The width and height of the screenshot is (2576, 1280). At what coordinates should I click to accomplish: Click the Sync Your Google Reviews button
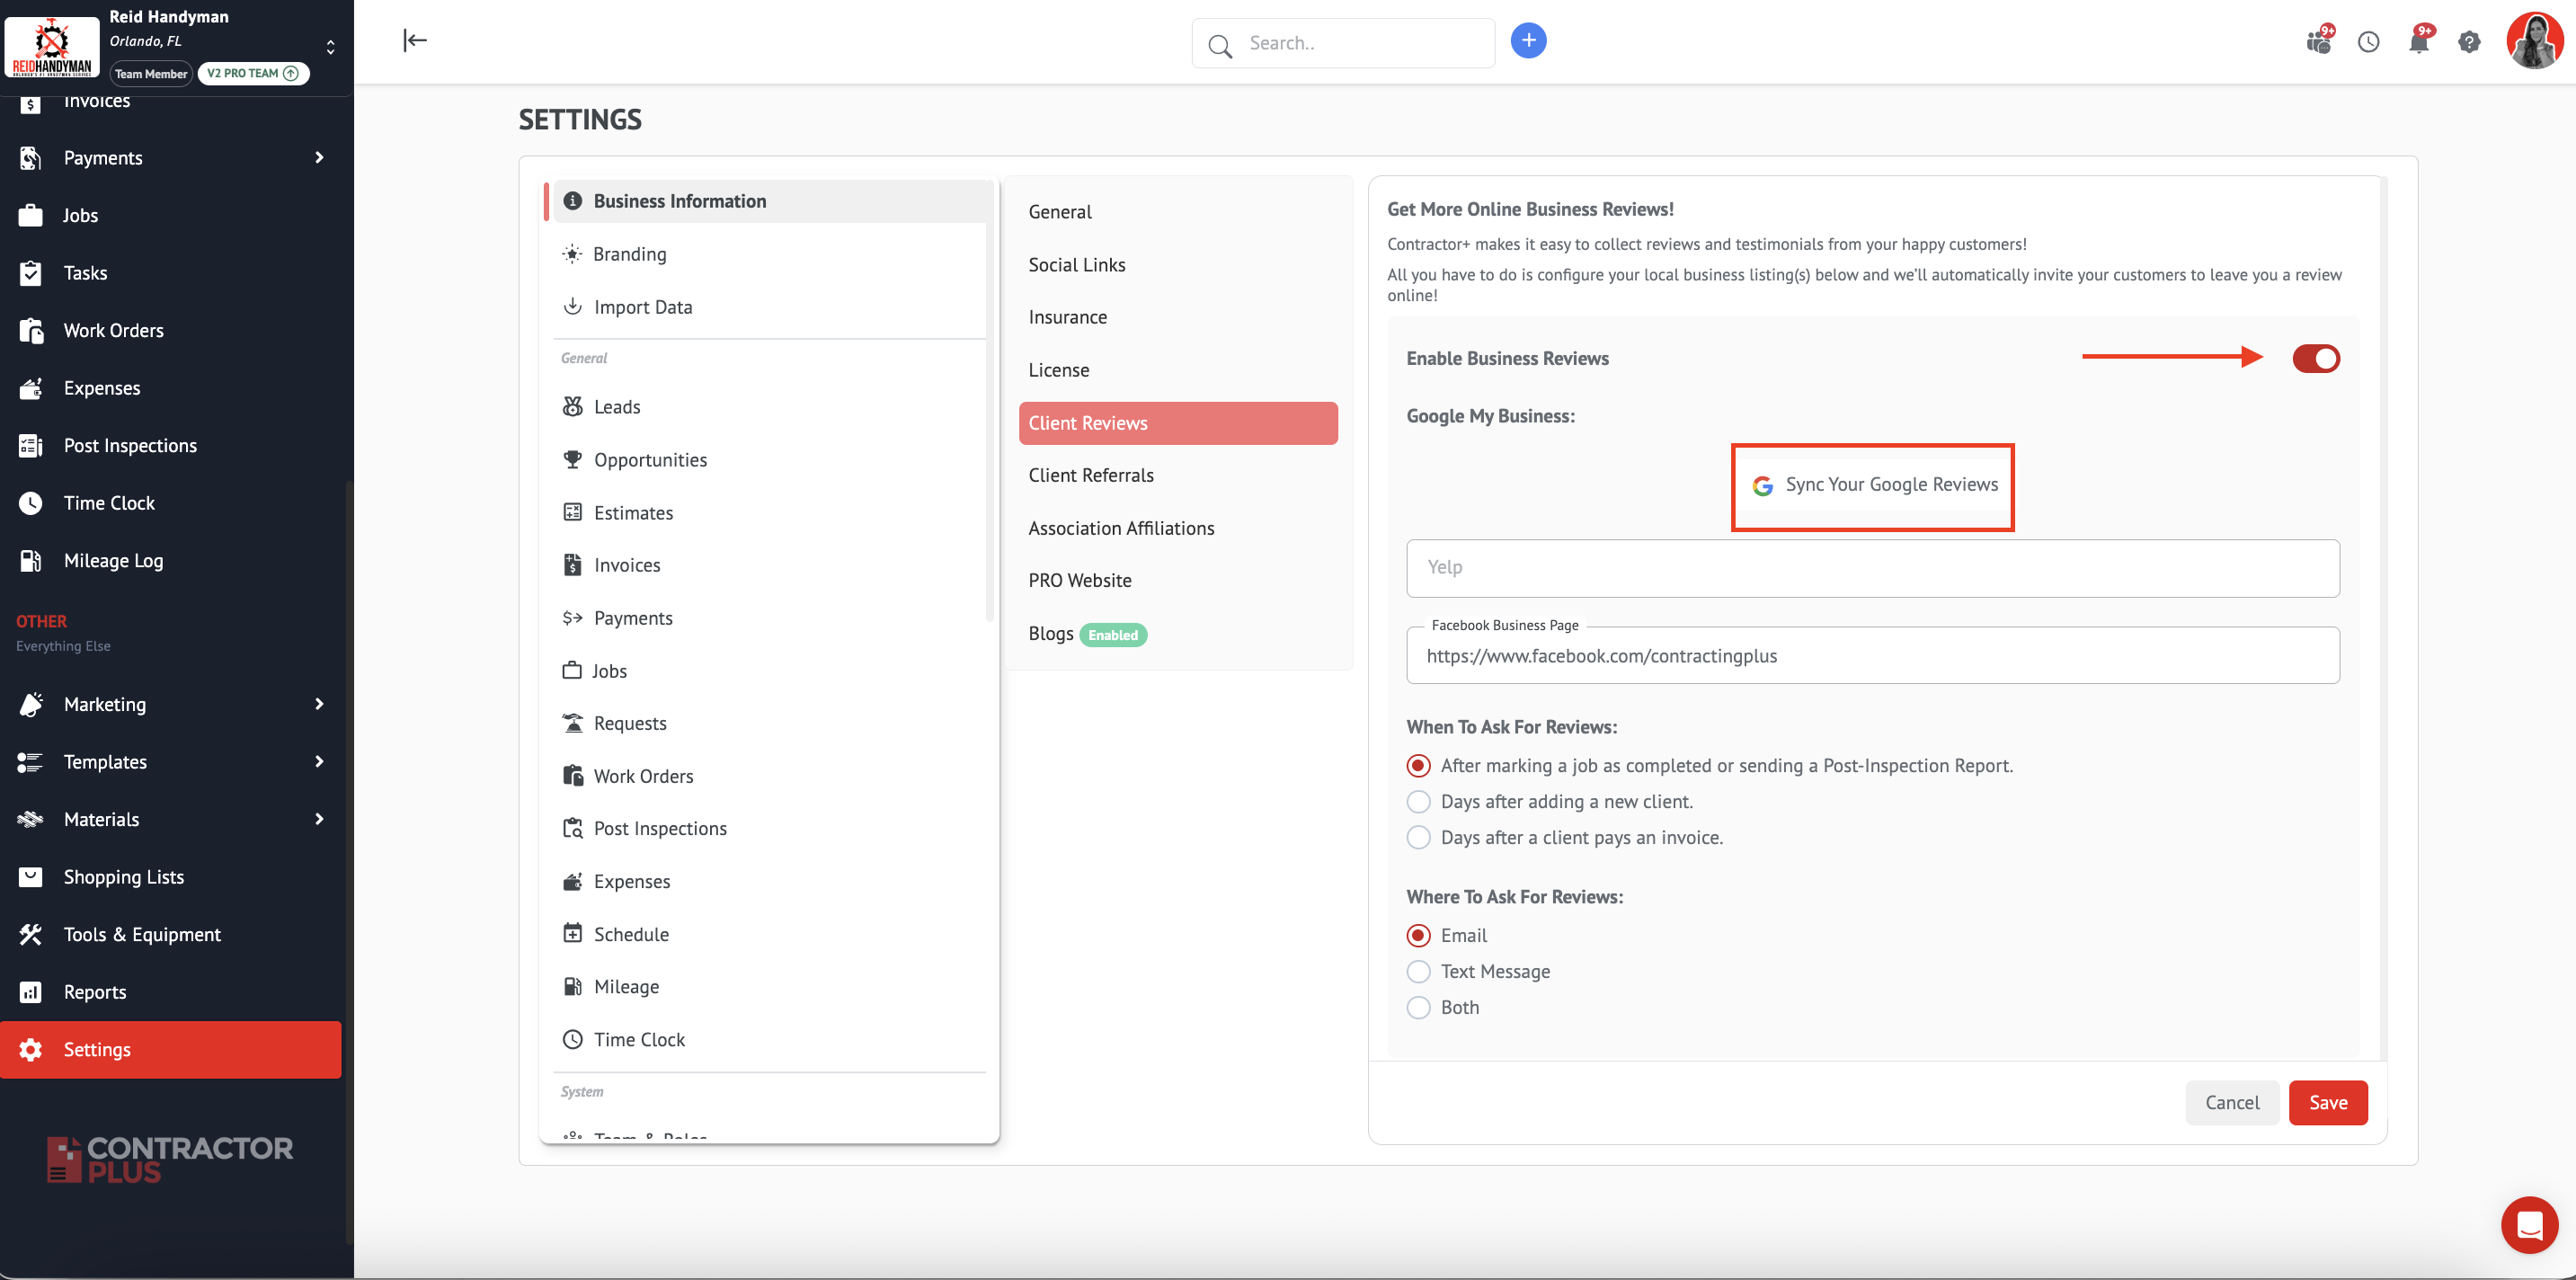1872,485
